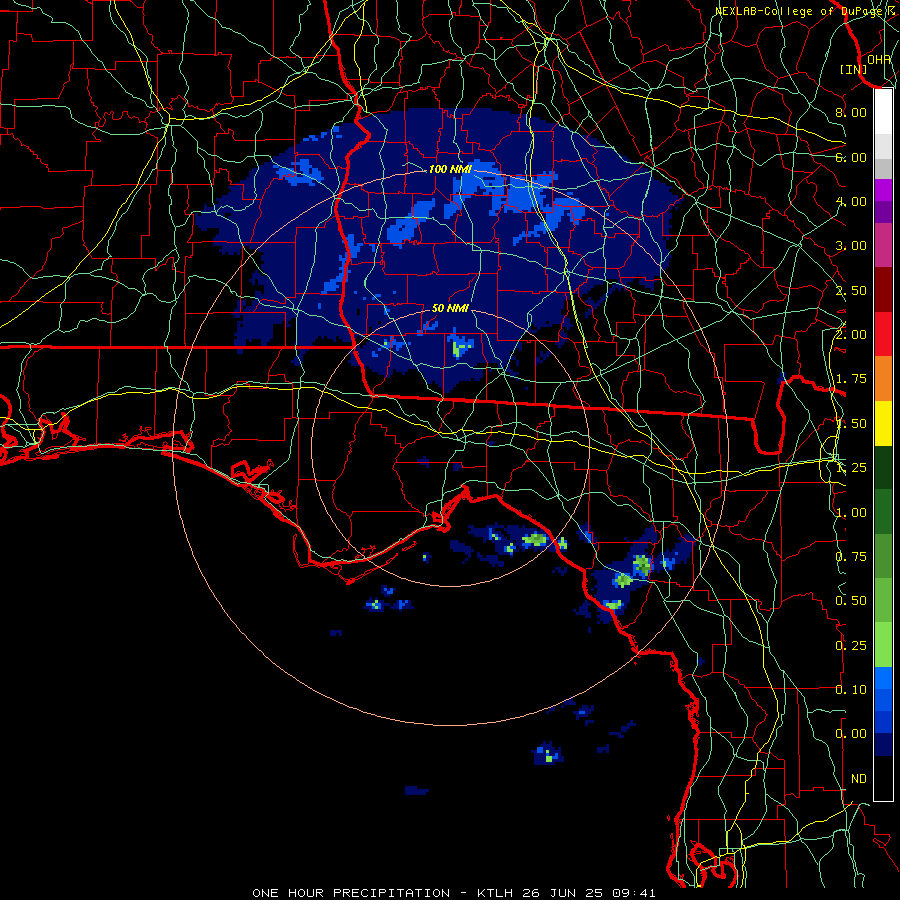Click the 0.00 legend value

851,734
